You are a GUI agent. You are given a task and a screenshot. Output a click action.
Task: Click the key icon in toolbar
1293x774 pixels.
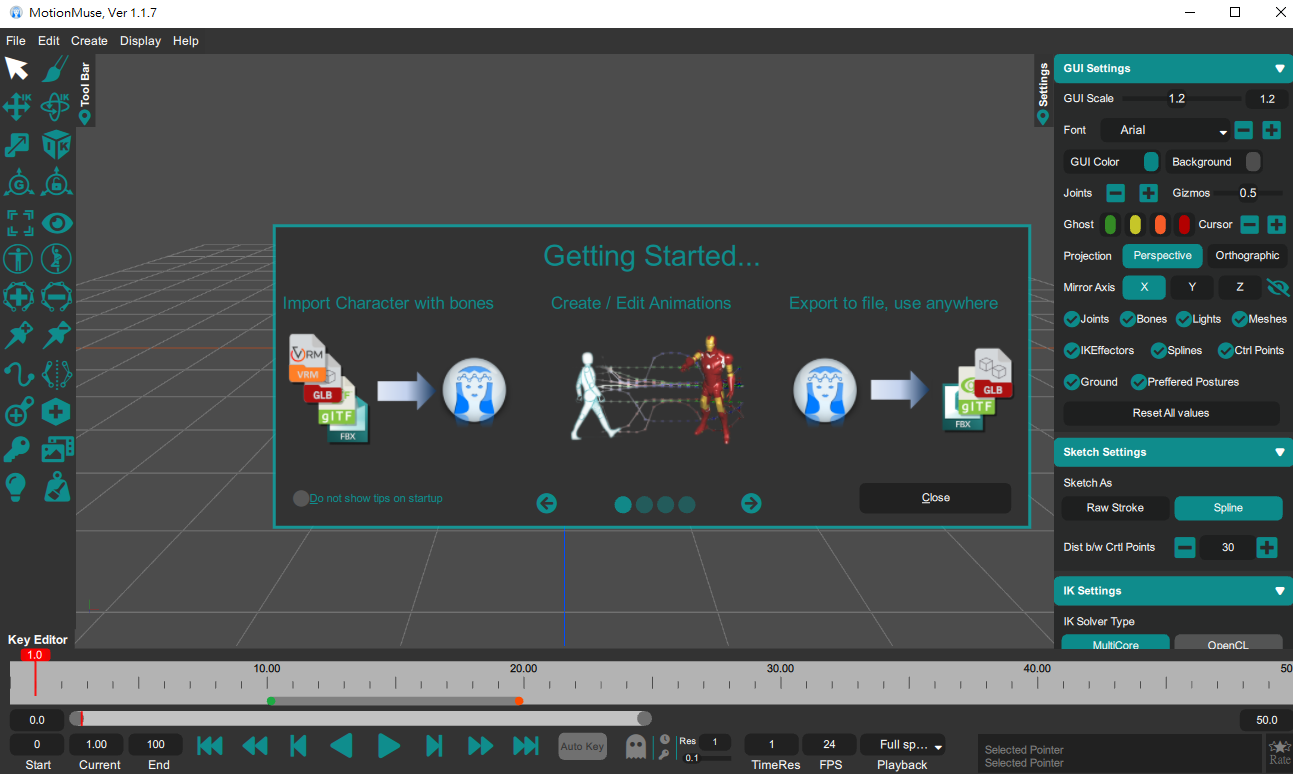pos(17,449)
